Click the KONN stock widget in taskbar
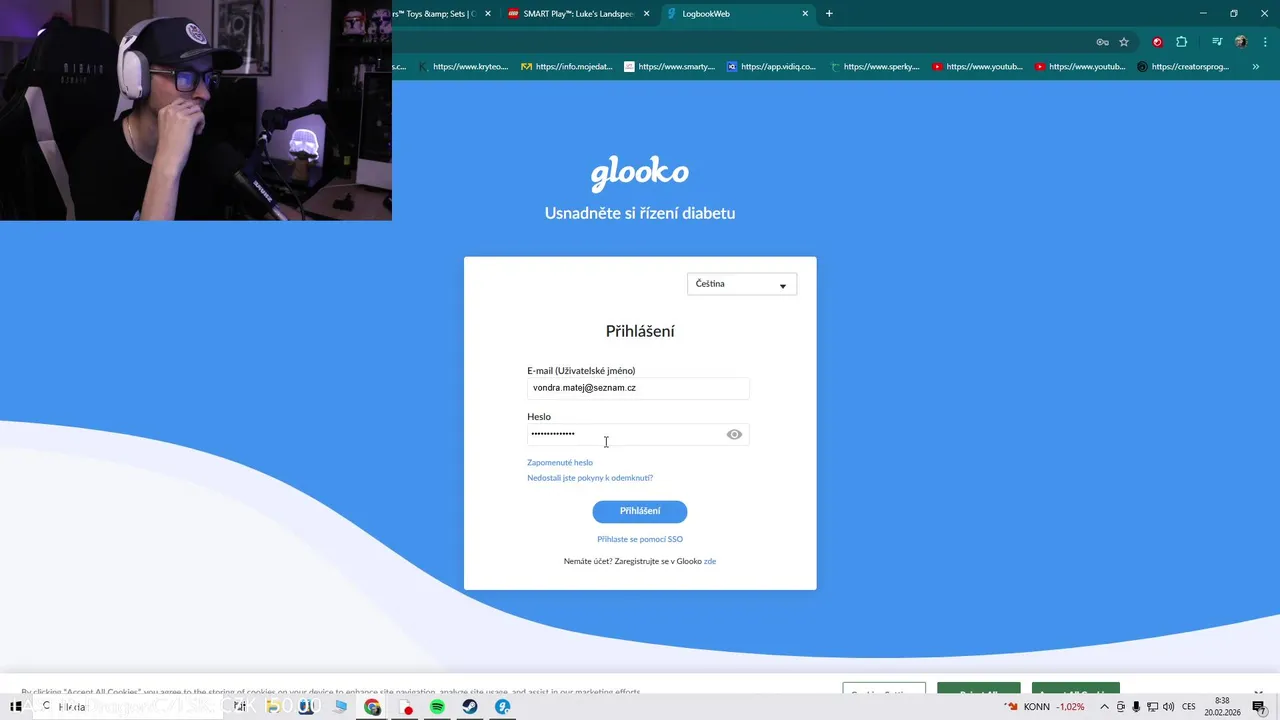1280x720 pixels. point(1044,707)
